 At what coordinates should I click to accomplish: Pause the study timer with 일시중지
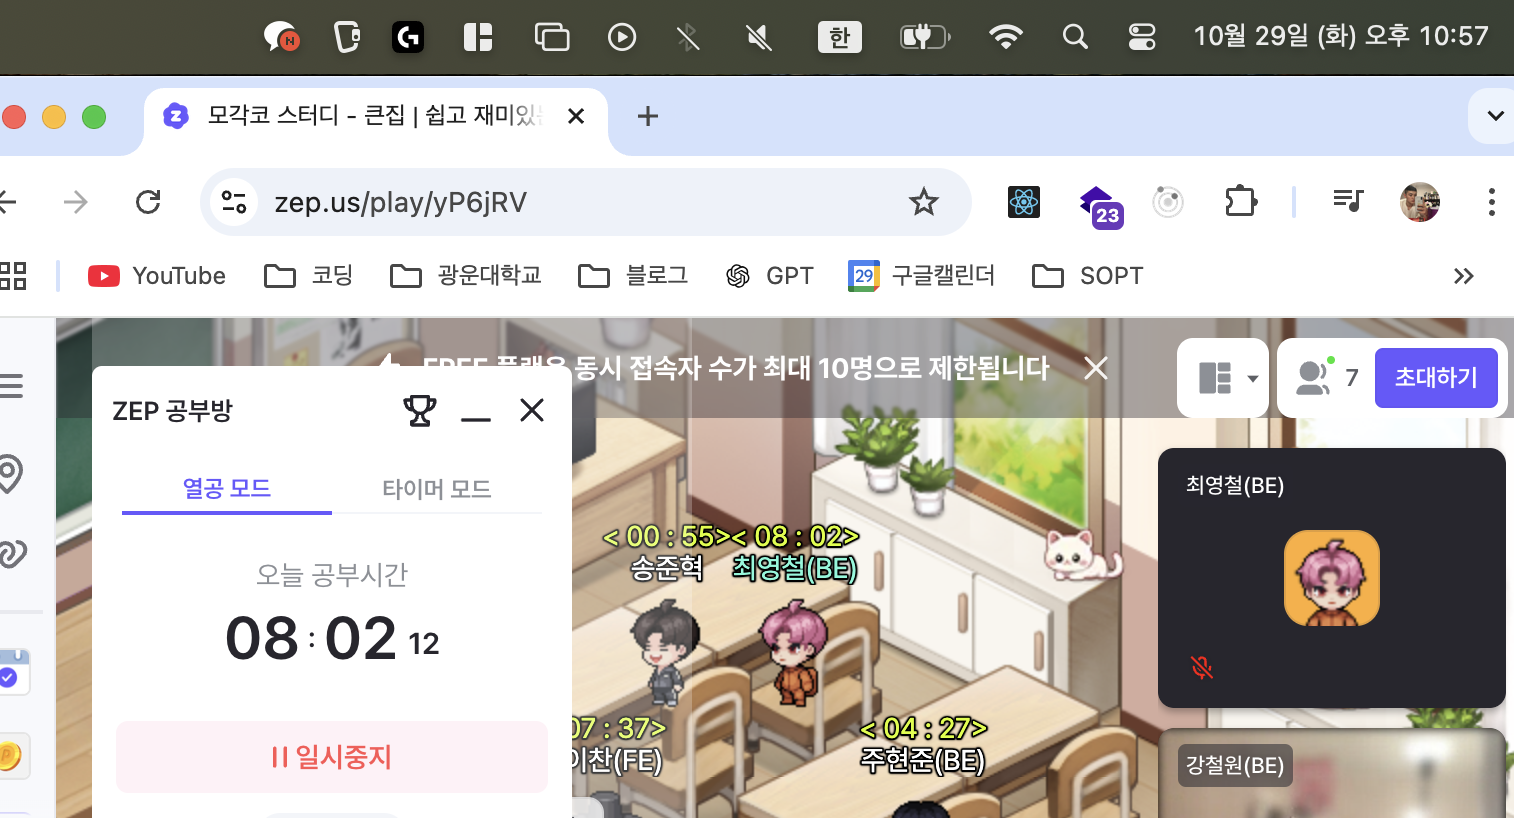(x=332, y=757)
